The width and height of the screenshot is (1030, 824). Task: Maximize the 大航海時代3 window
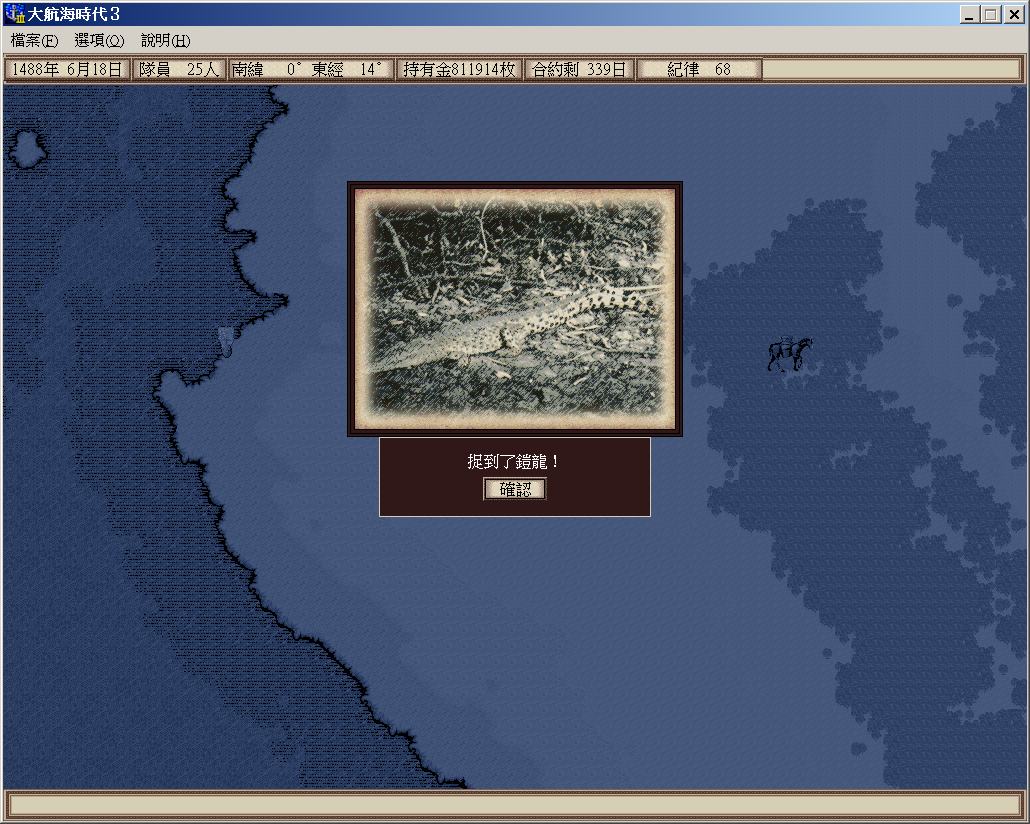(990, 14)
